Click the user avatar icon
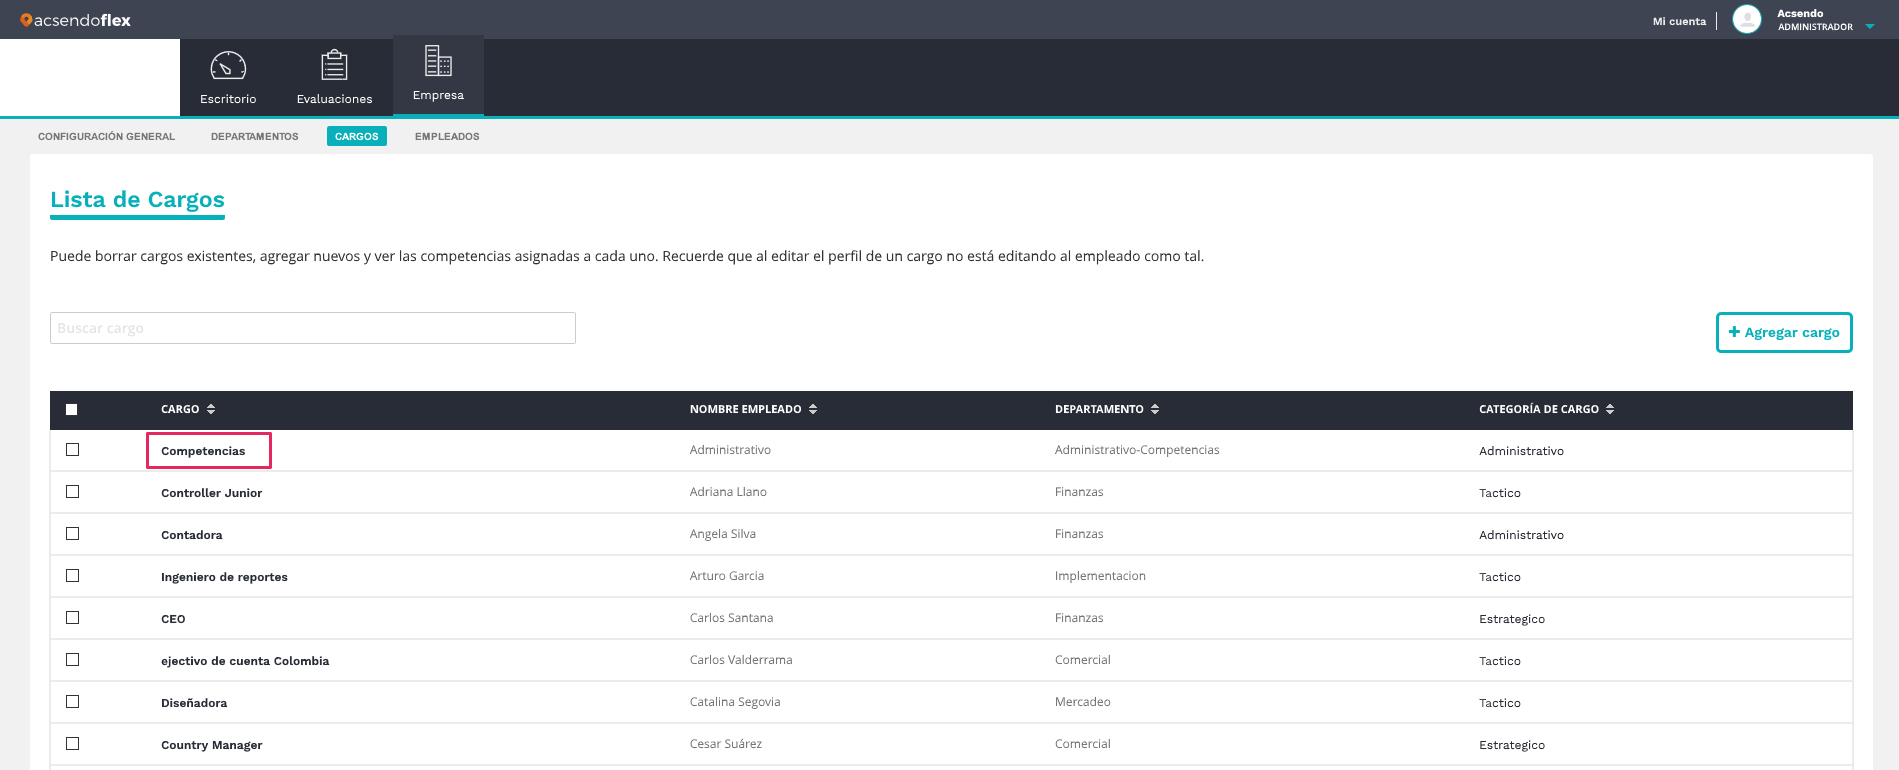Screen dimensions: 1899x770 [x=1746, y=20]
